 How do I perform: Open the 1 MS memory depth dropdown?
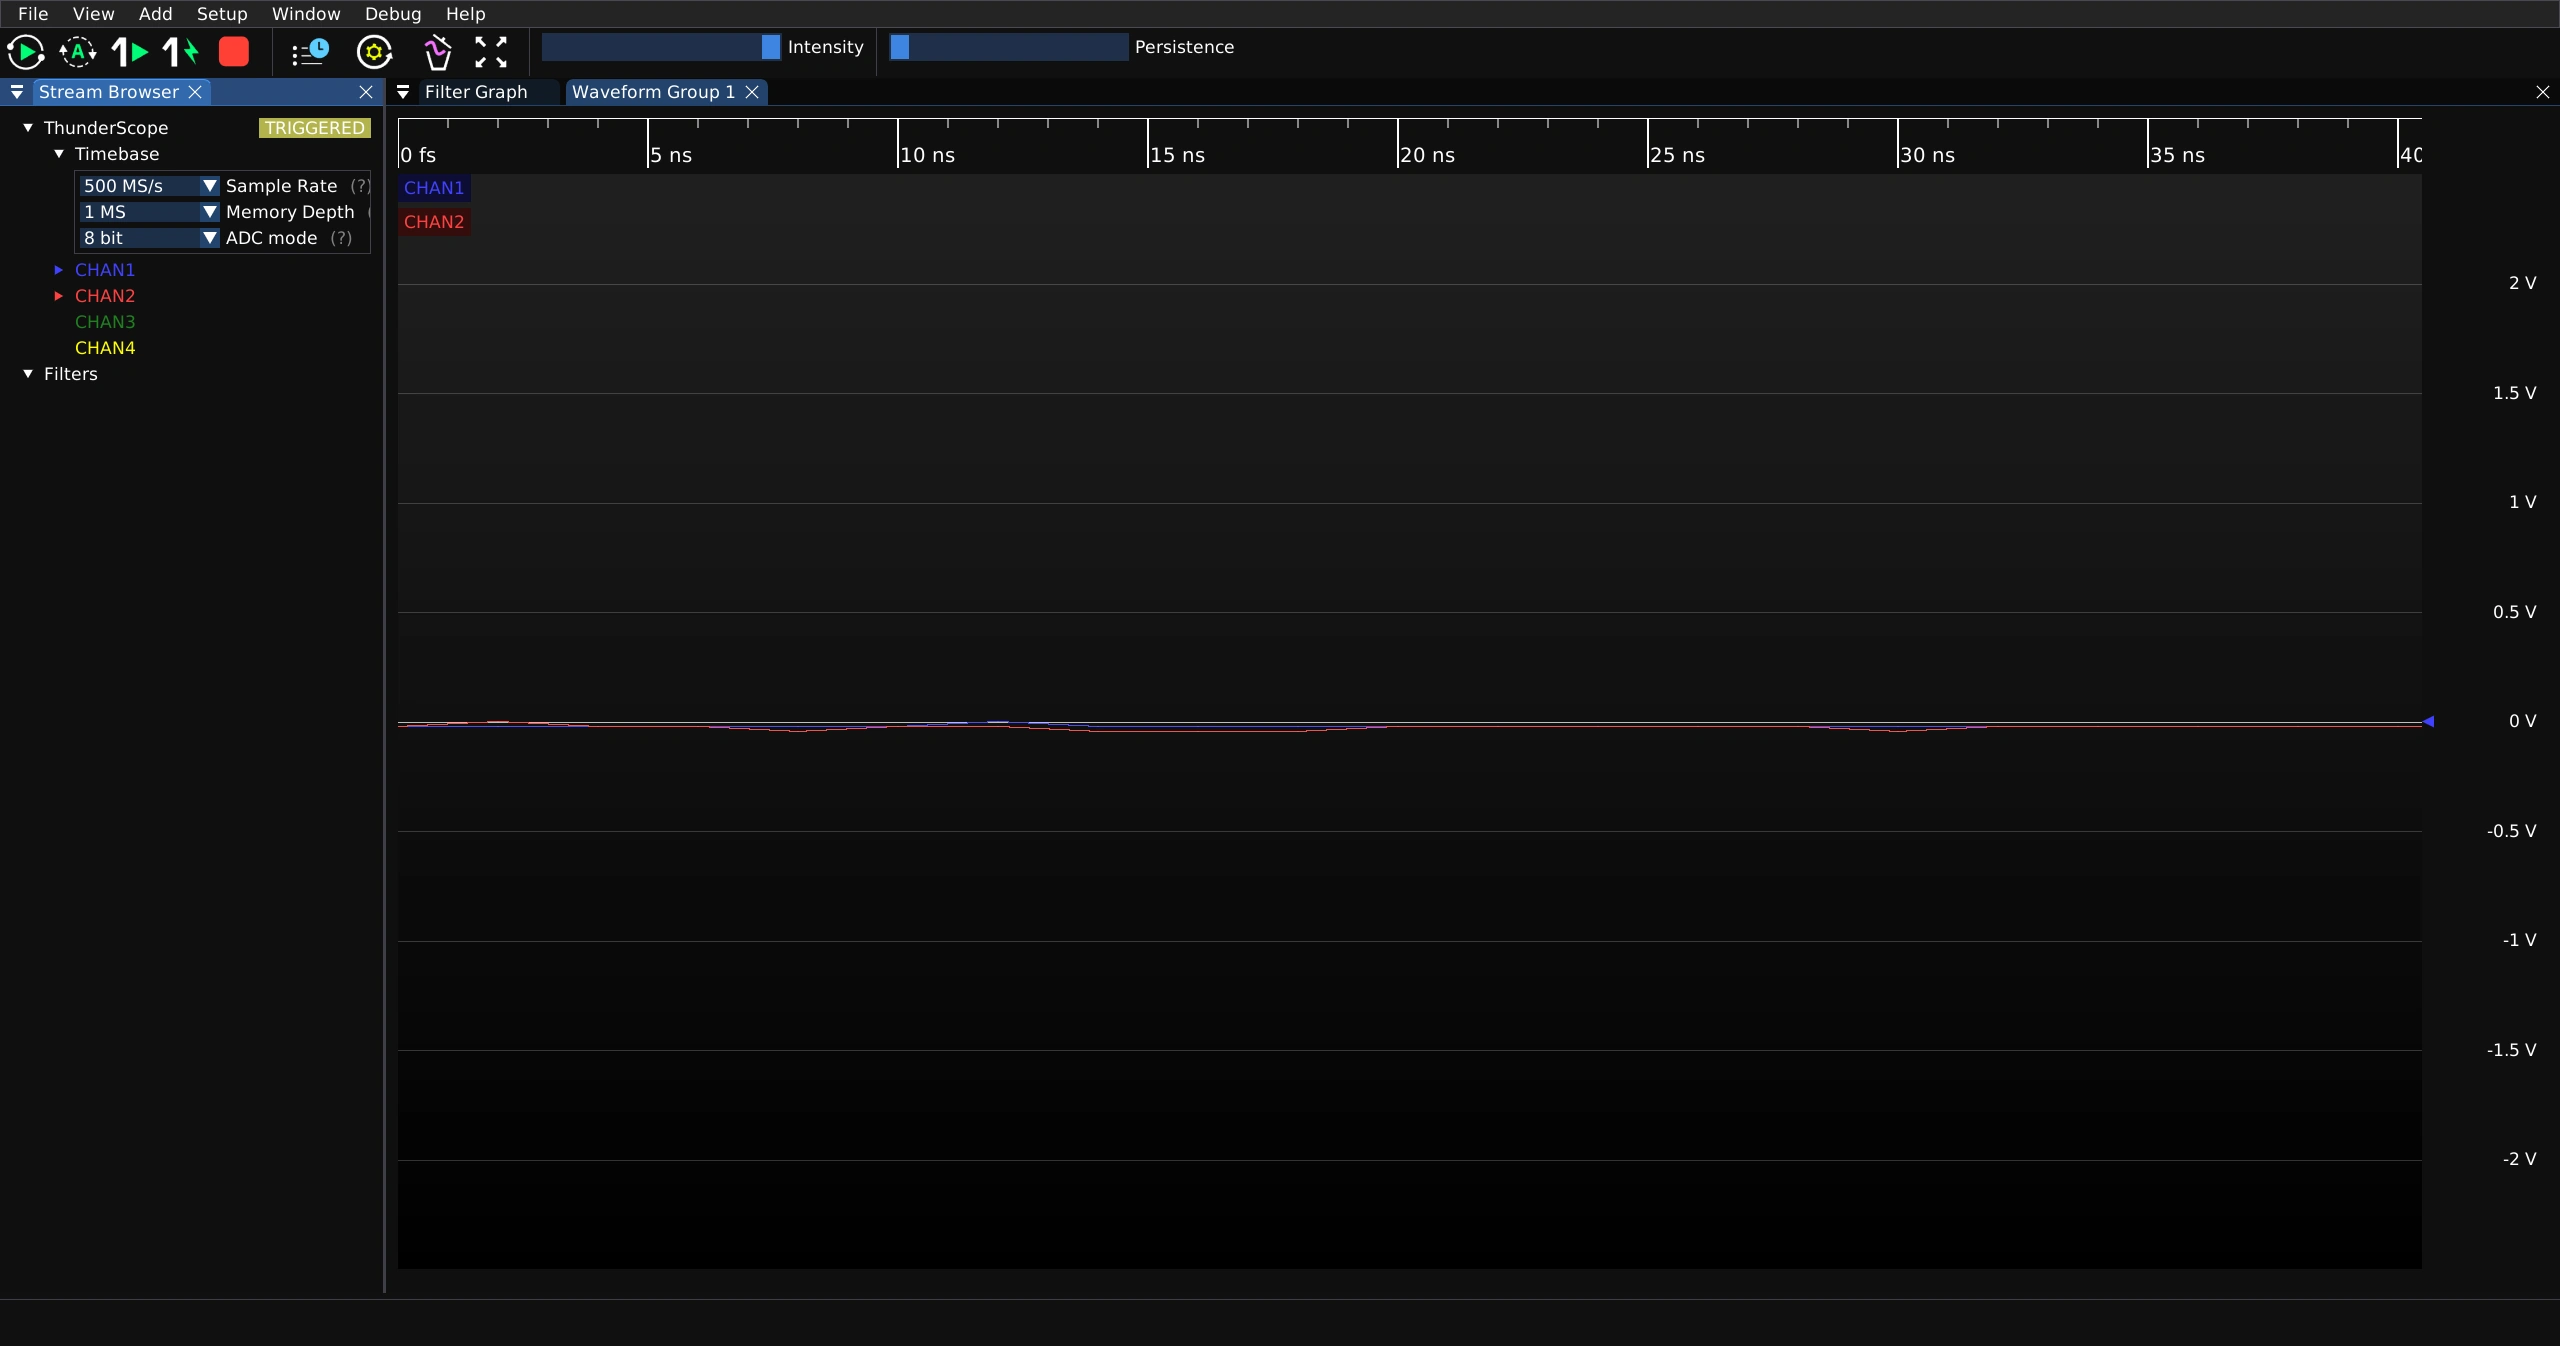coord(149,212)
